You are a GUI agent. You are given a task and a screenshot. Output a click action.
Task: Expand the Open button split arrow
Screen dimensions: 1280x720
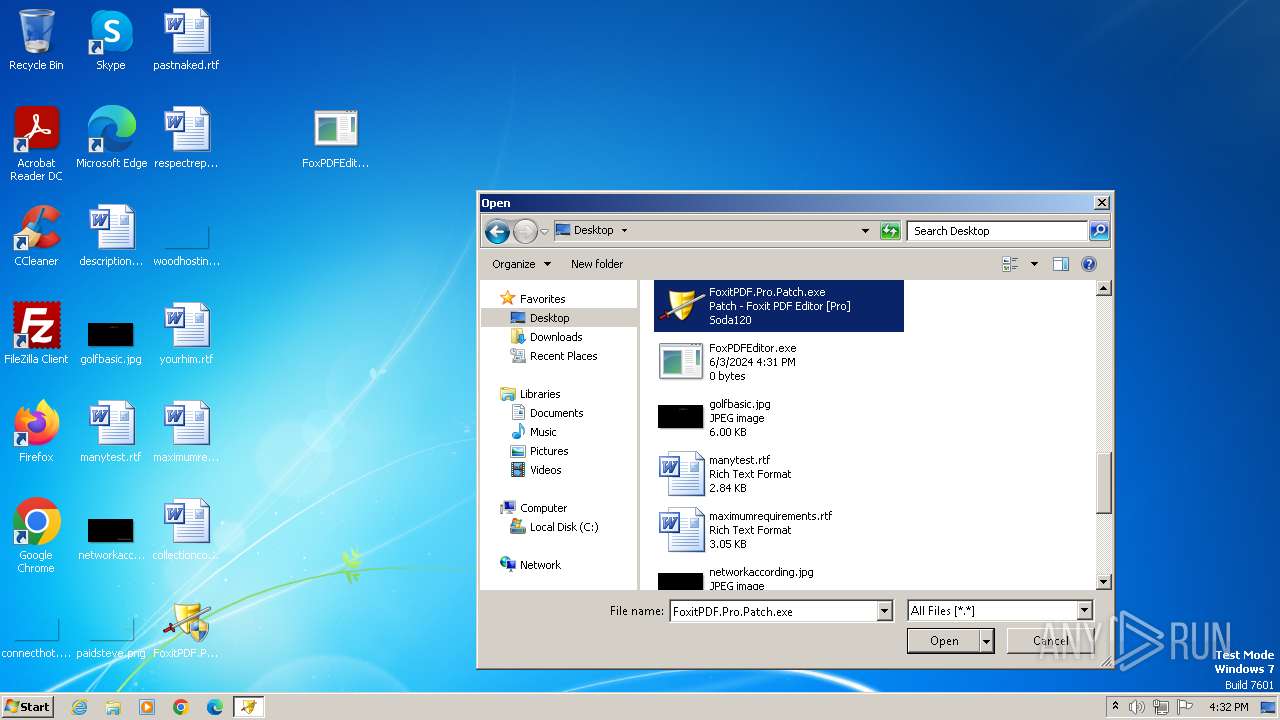986,641
